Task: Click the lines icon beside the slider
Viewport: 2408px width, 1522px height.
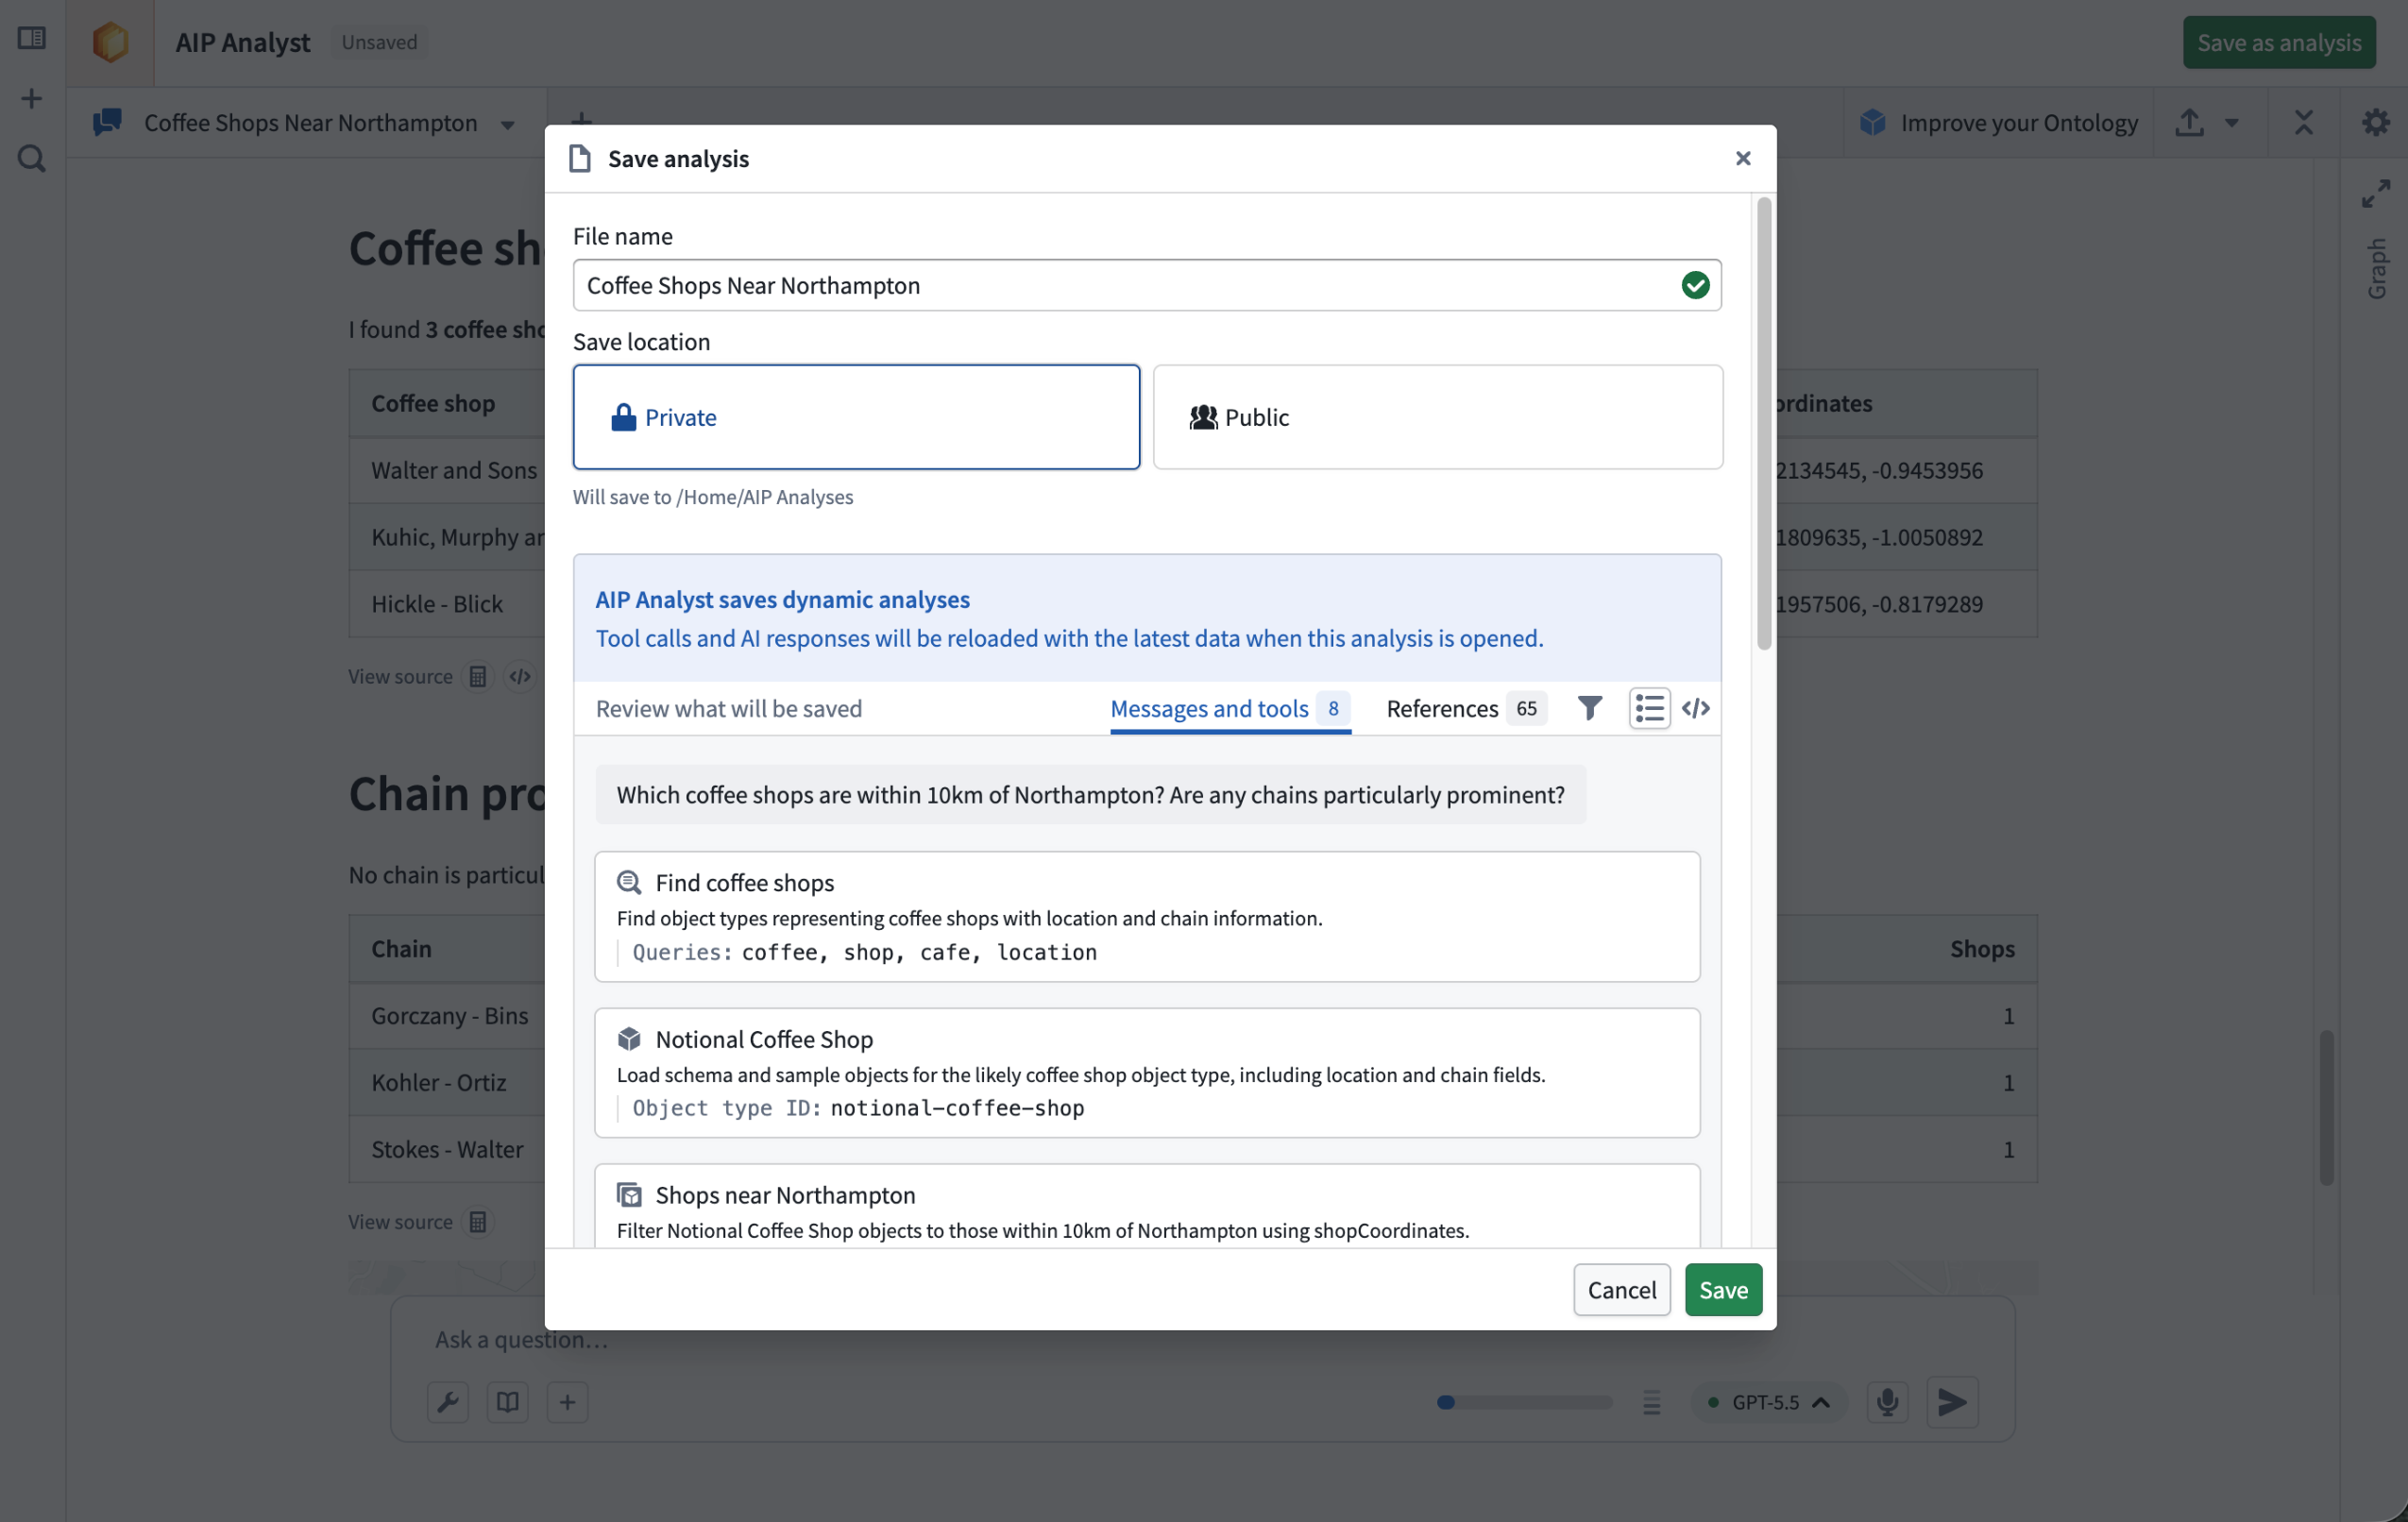Action: (1651, 1402)
